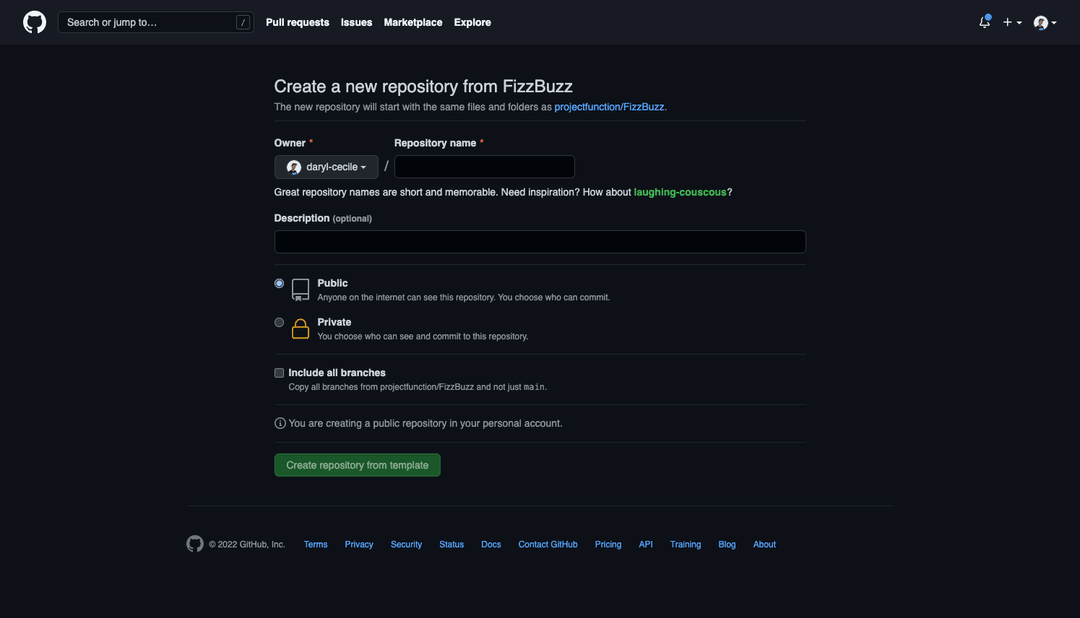Viewport: 1080px width, 618px height.
Task: Go to Pull requests in top nav
Action: coord(298,22)
